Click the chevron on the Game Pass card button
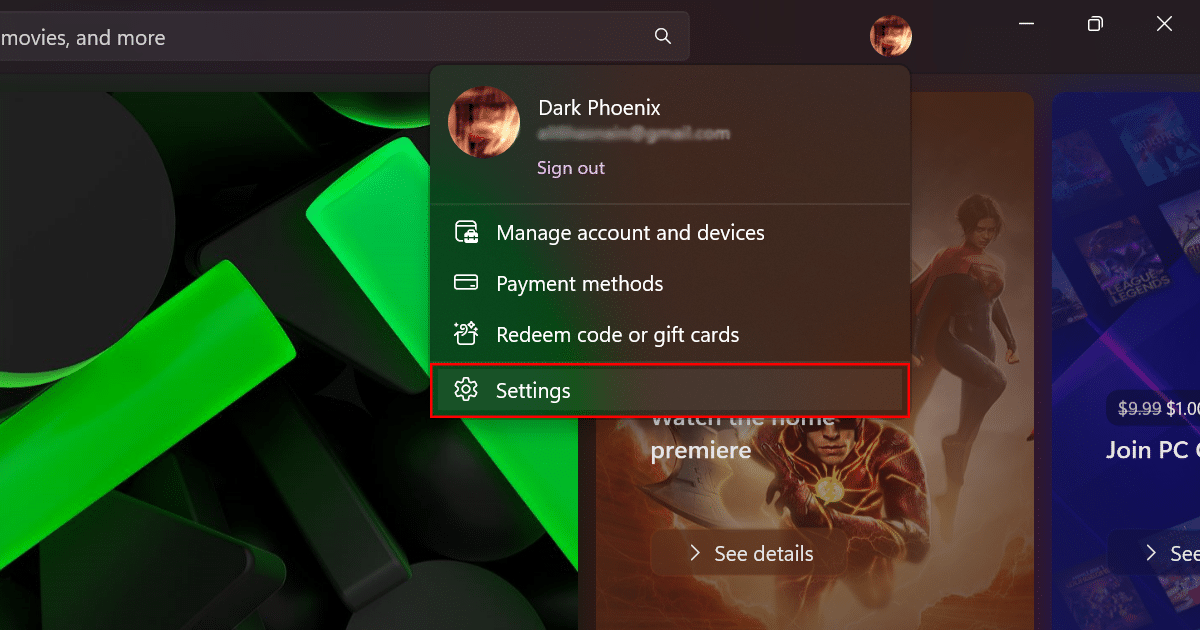The height and width of the screenshot is (630, 1200). [x=1151, y=553]
